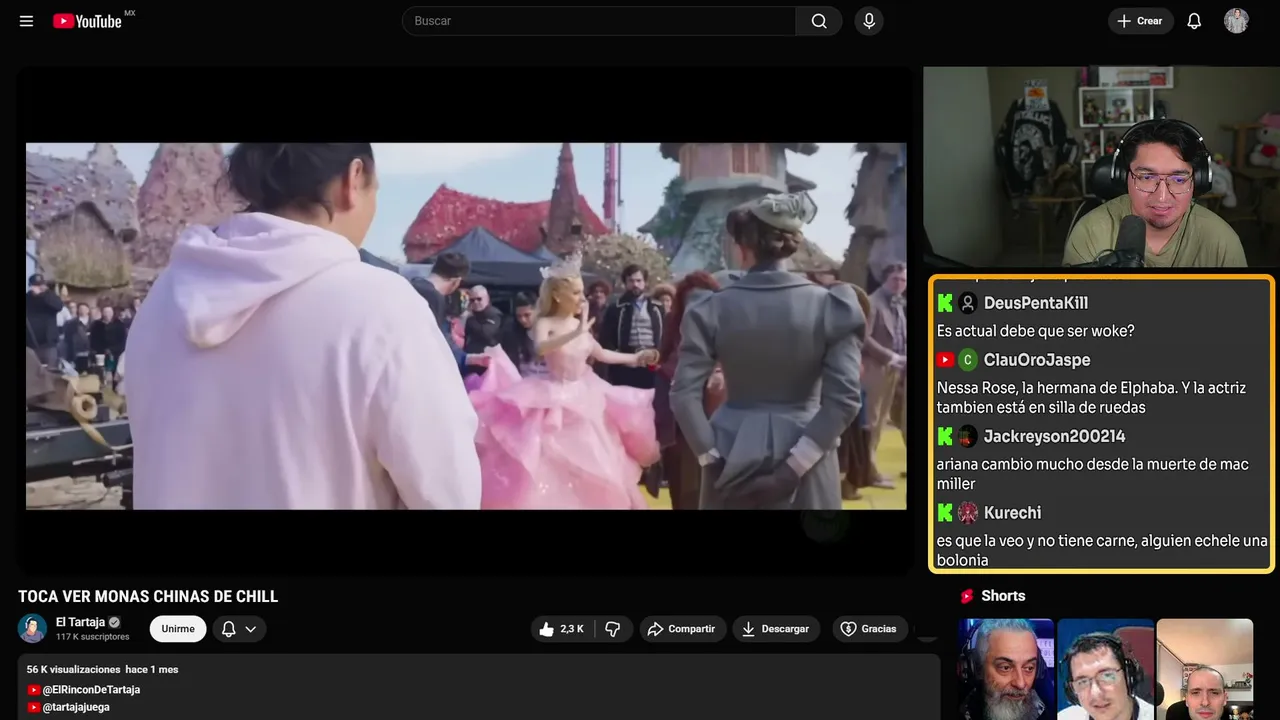Open the account avatar menu
The image size is (1280, 720).
click(1236, 21)
